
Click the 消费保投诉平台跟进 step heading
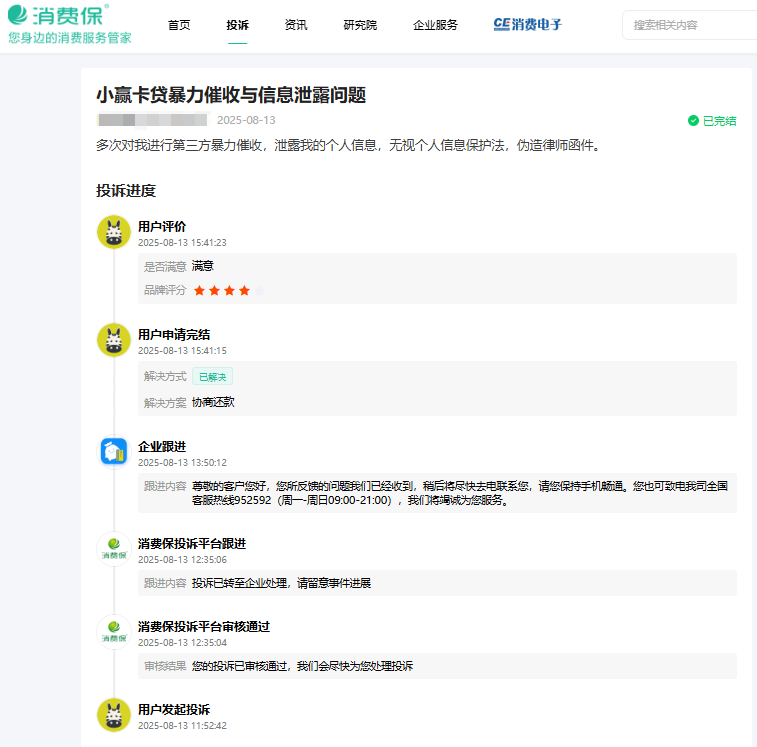click(x=192, y=544)
